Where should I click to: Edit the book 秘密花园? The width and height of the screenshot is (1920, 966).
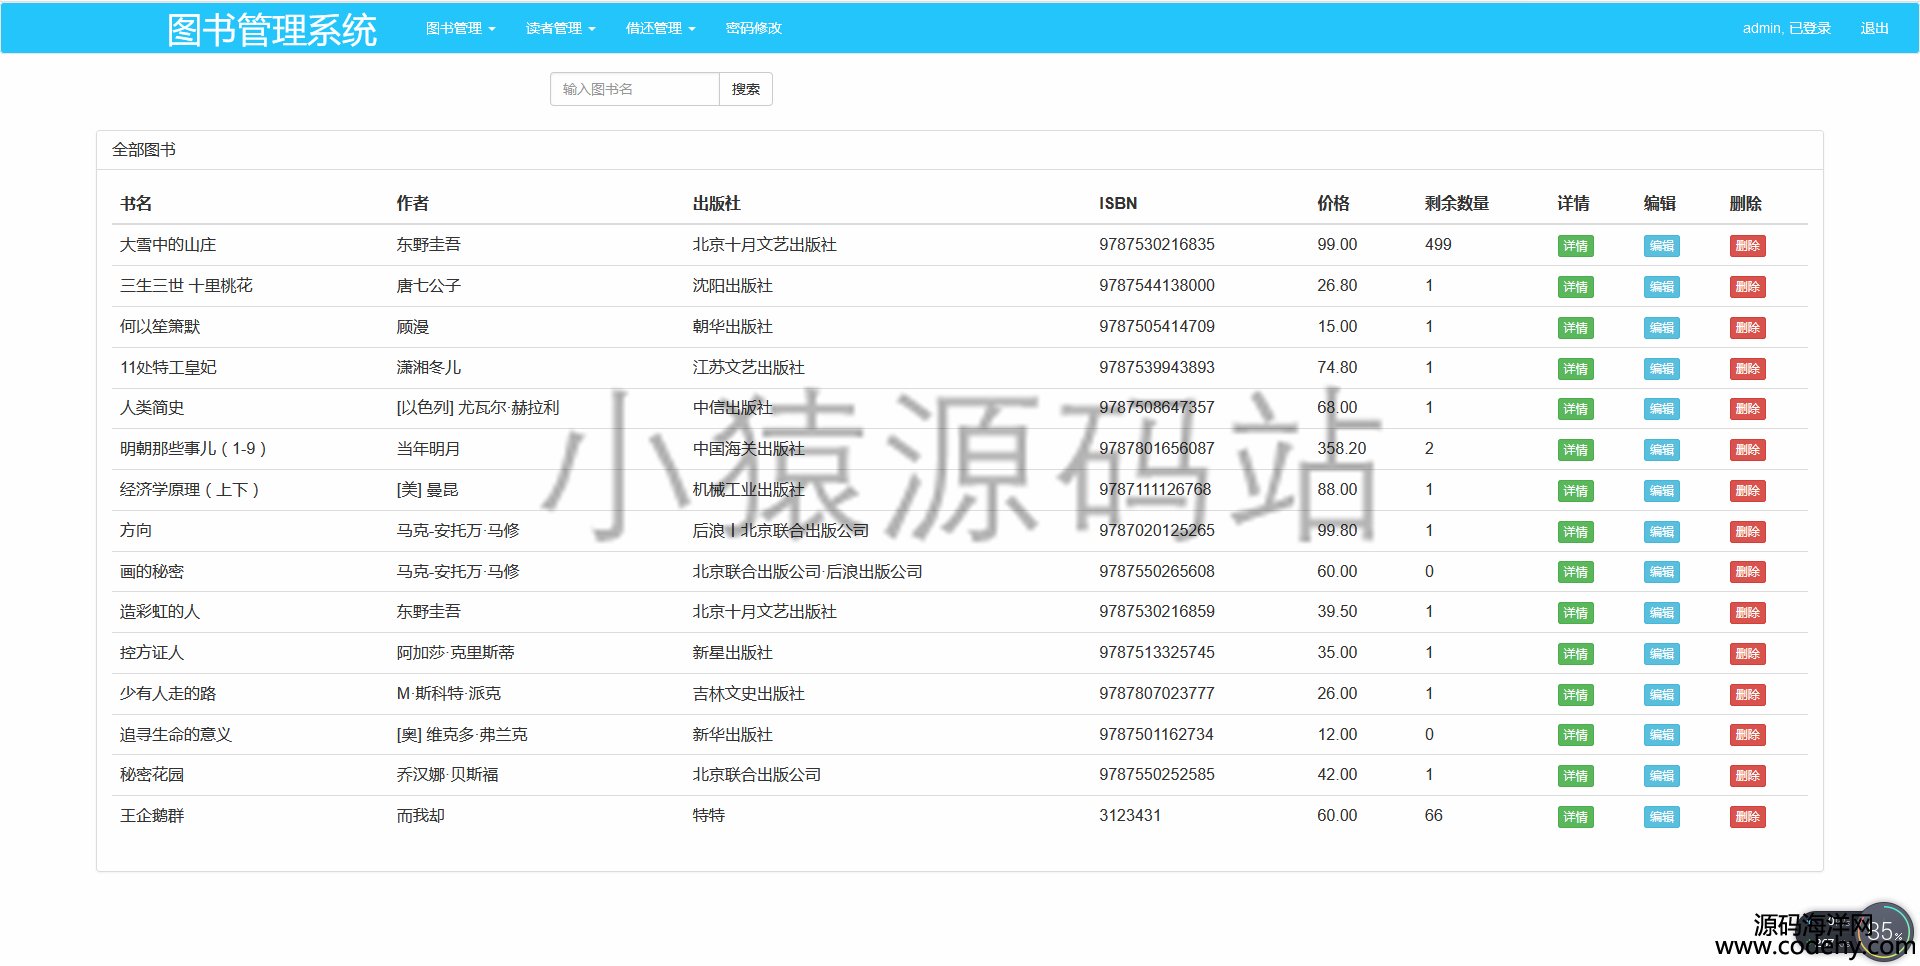(x=1661, y=776)
